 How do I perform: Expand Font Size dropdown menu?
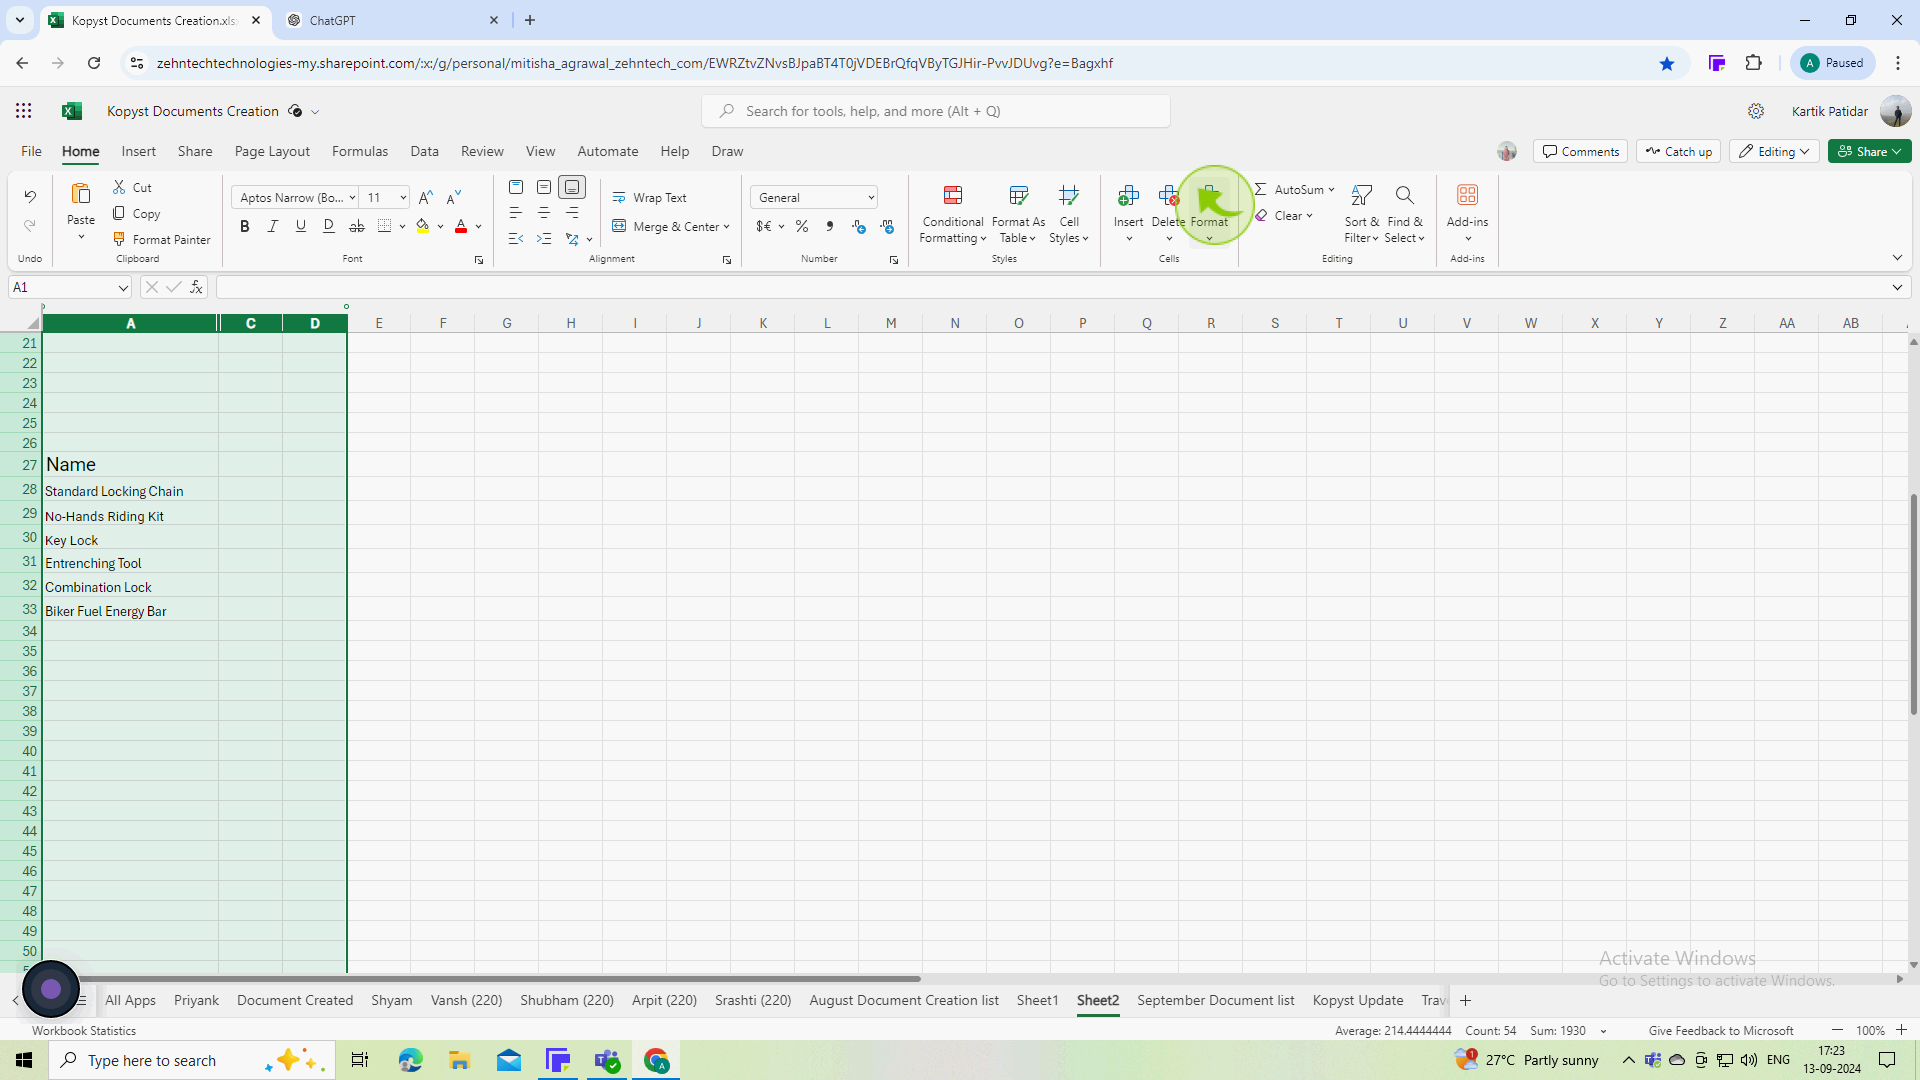point(404,198)
